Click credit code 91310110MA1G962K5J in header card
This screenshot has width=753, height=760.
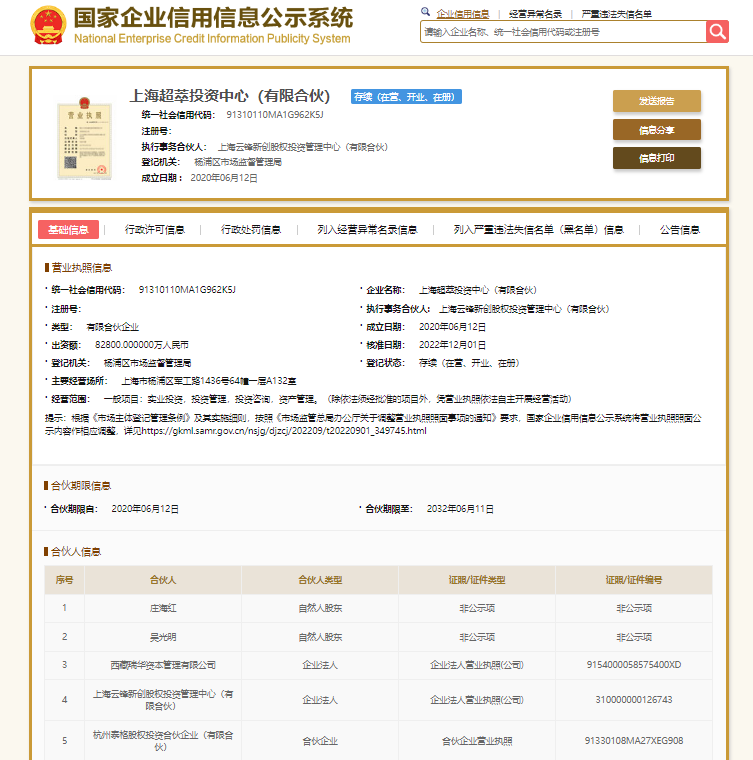(x=275, y=115)
